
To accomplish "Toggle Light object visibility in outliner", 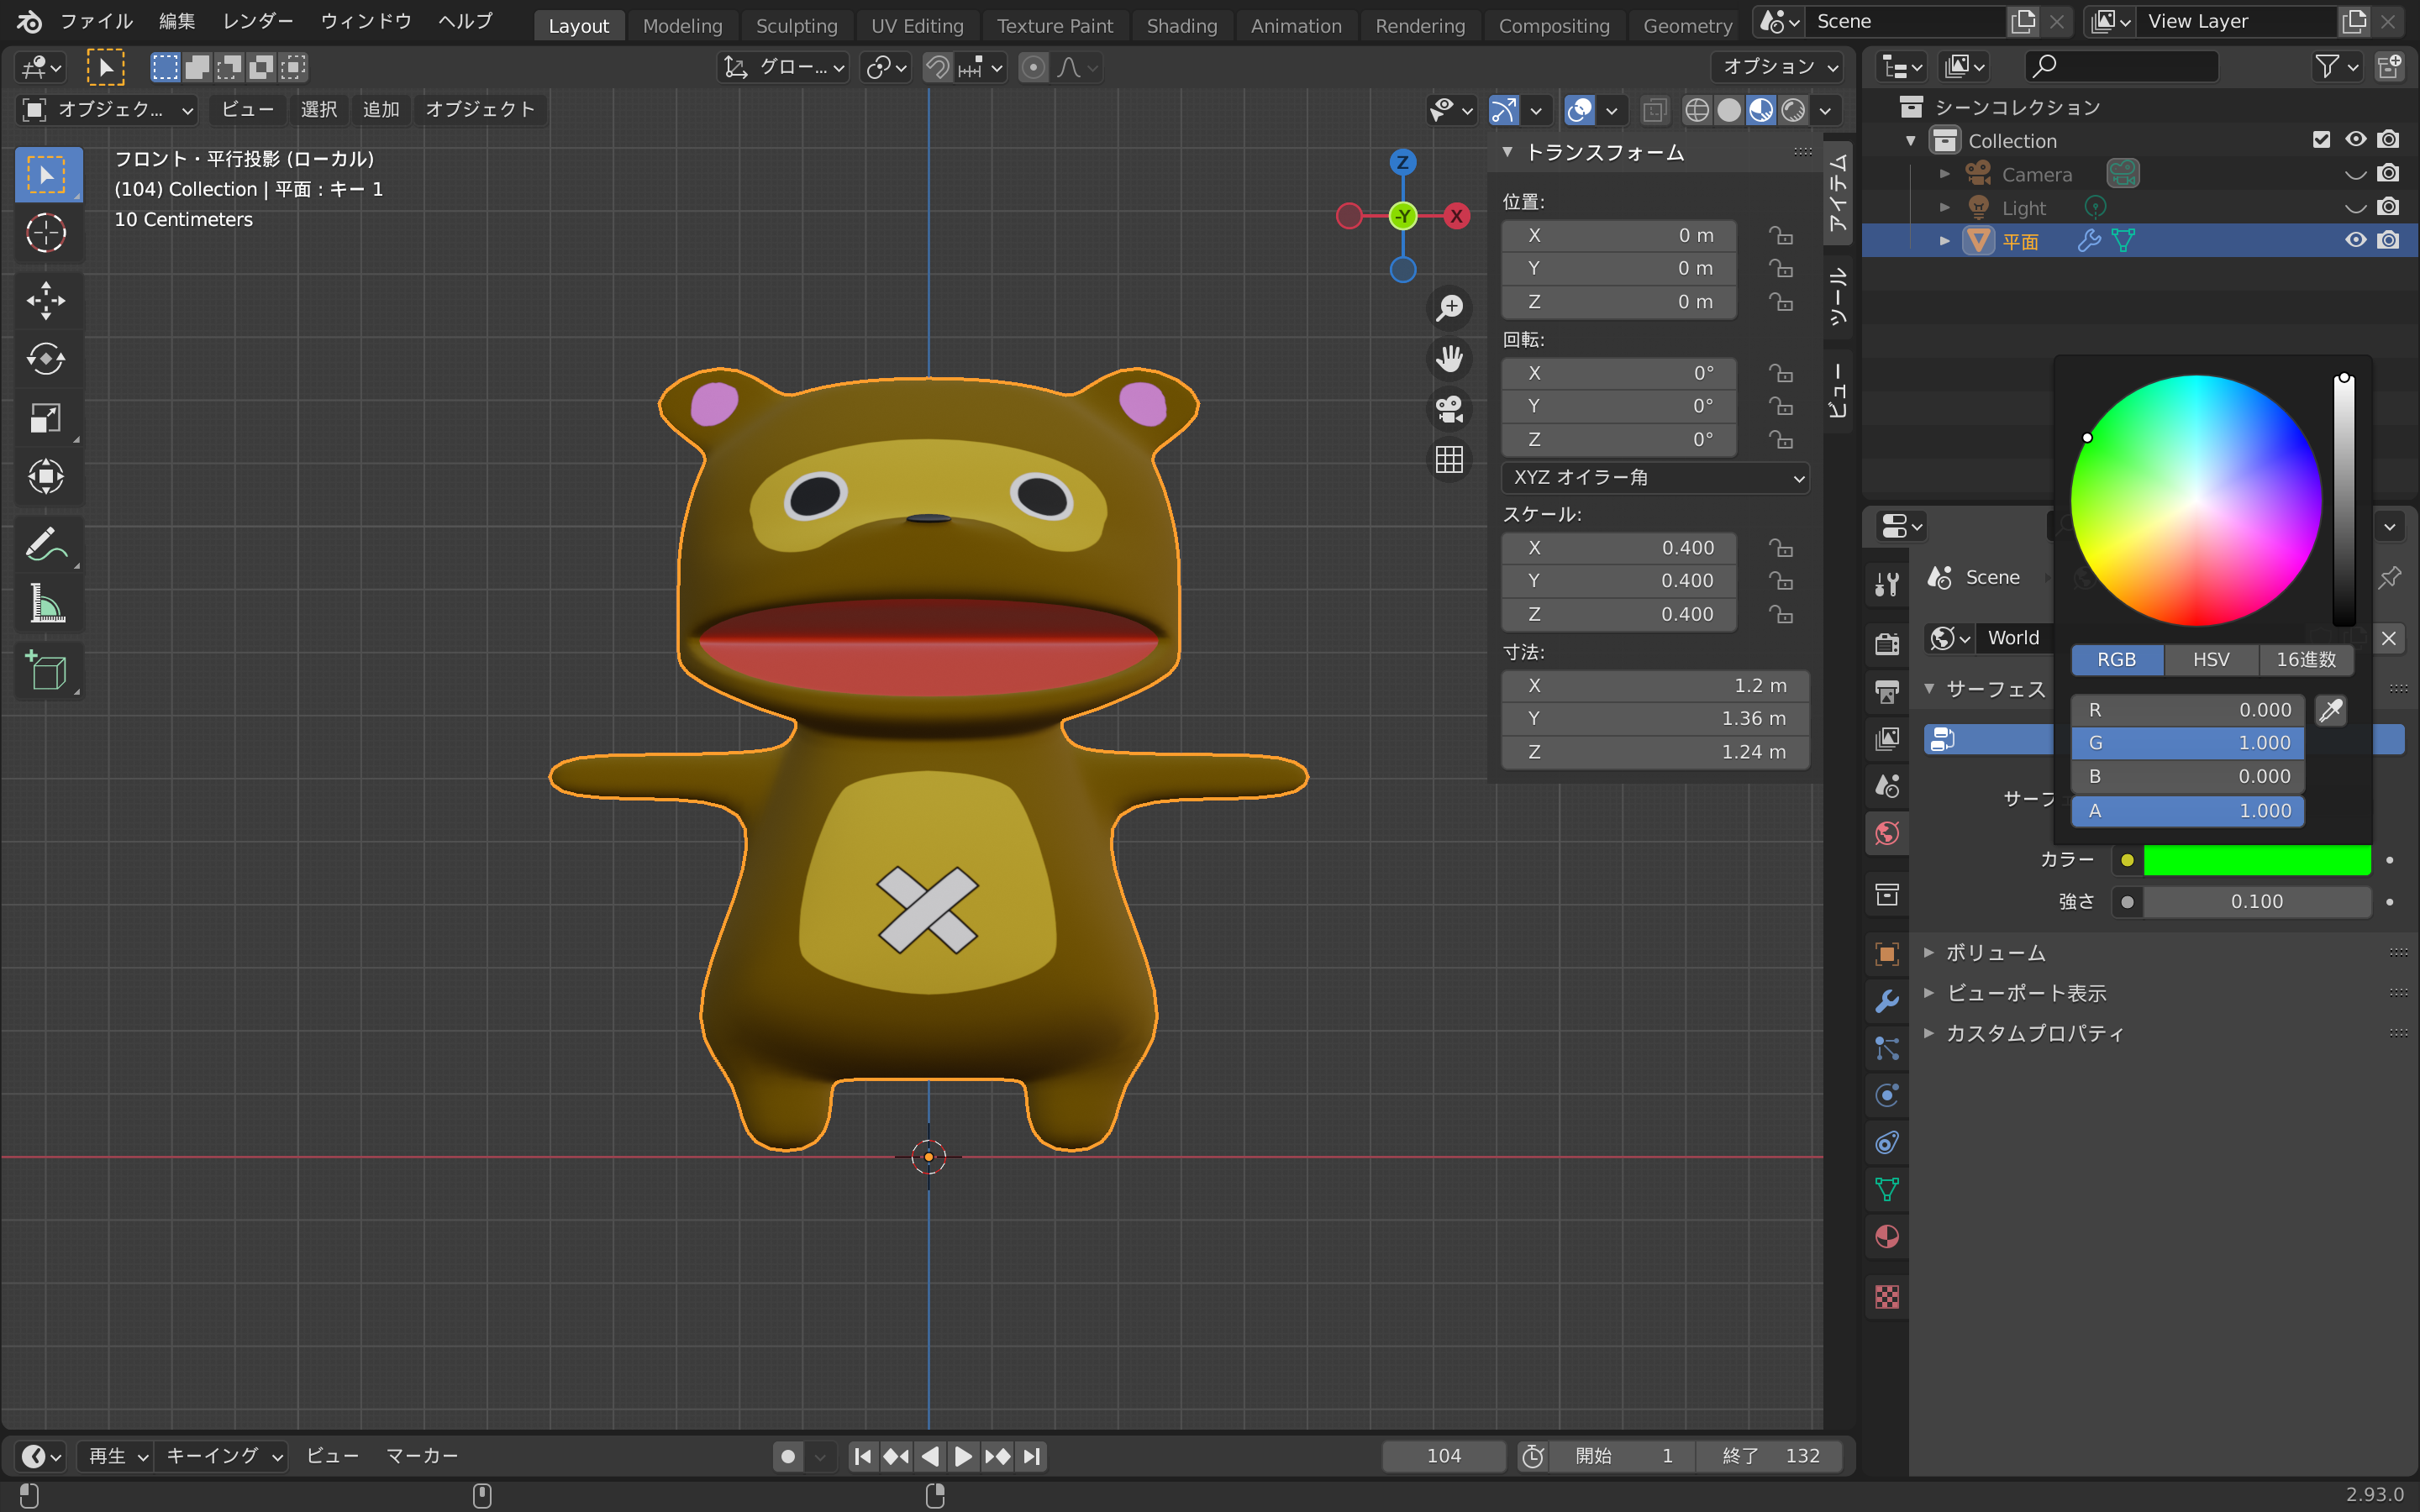I will [2355, 207].
